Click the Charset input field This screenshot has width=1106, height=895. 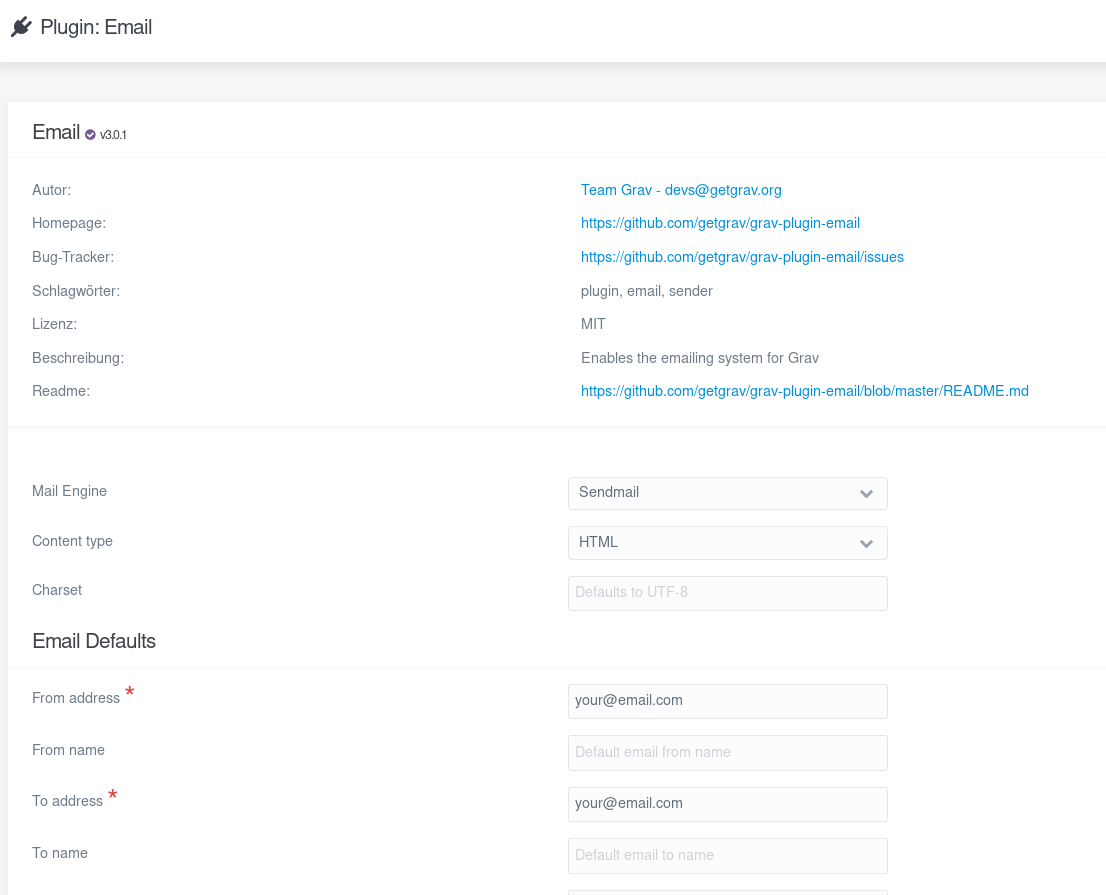click(727, 593)
